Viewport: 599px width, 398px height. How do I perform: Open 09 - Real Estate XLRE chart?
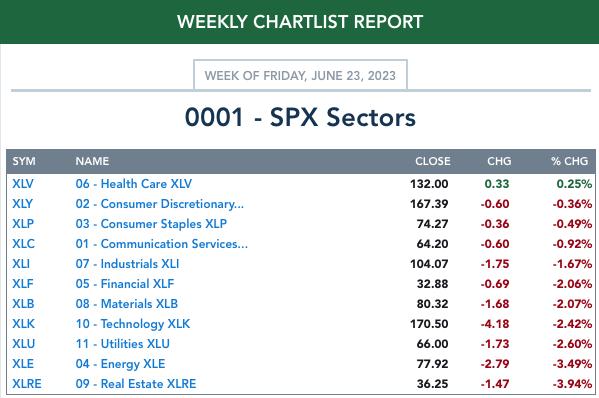[x=136, y=383]
